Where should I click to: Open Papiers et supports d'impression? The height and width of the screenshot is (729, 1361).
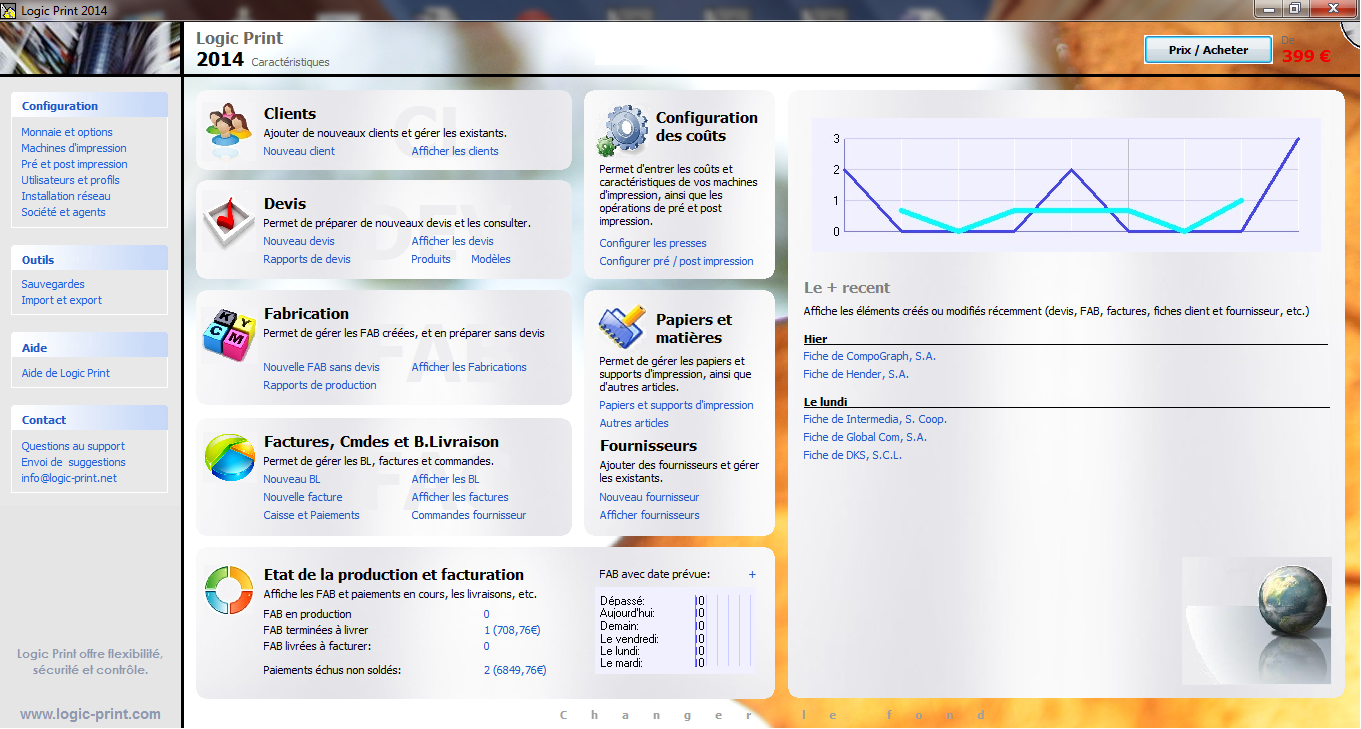(x=676, y=405)
